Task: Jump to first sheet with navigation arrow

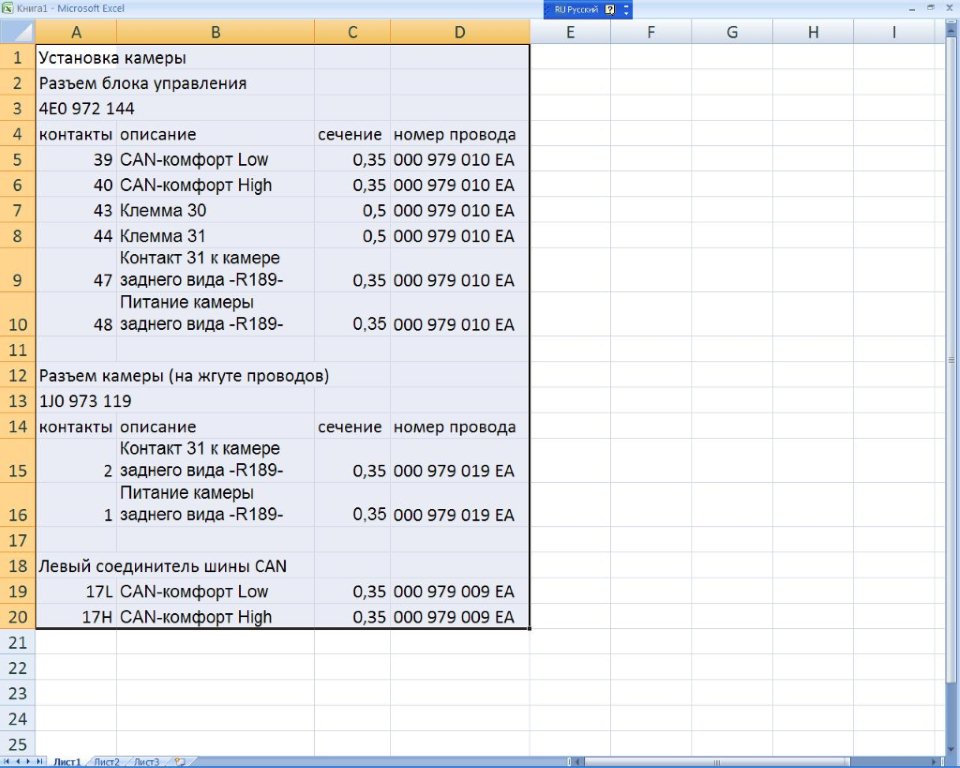Action: click(7, 762)
